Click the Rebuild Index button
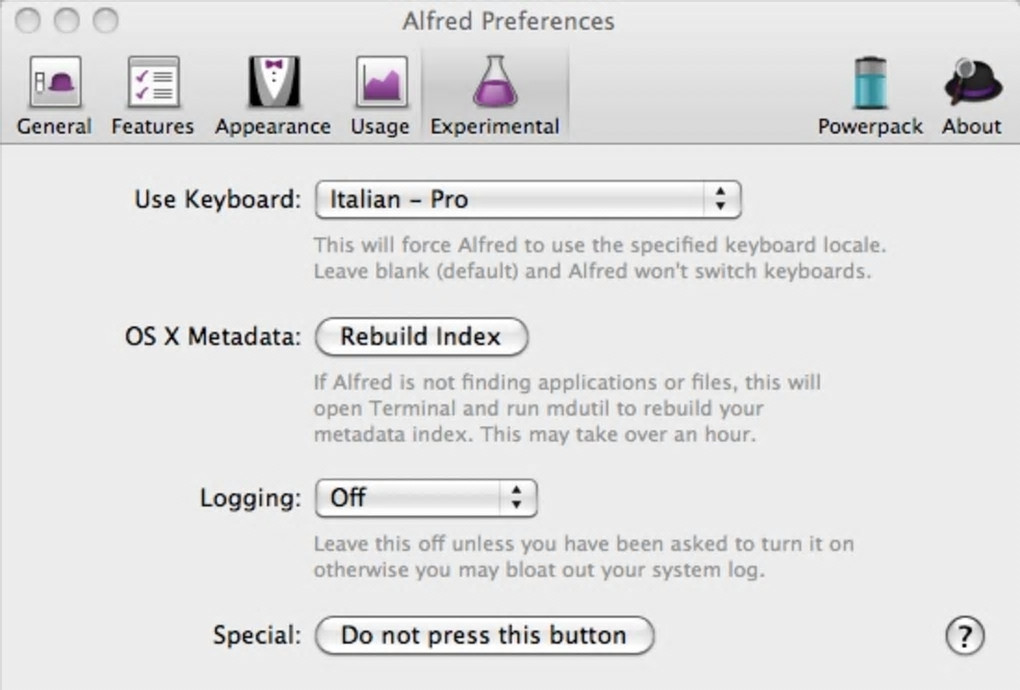 tap(421, 337)
